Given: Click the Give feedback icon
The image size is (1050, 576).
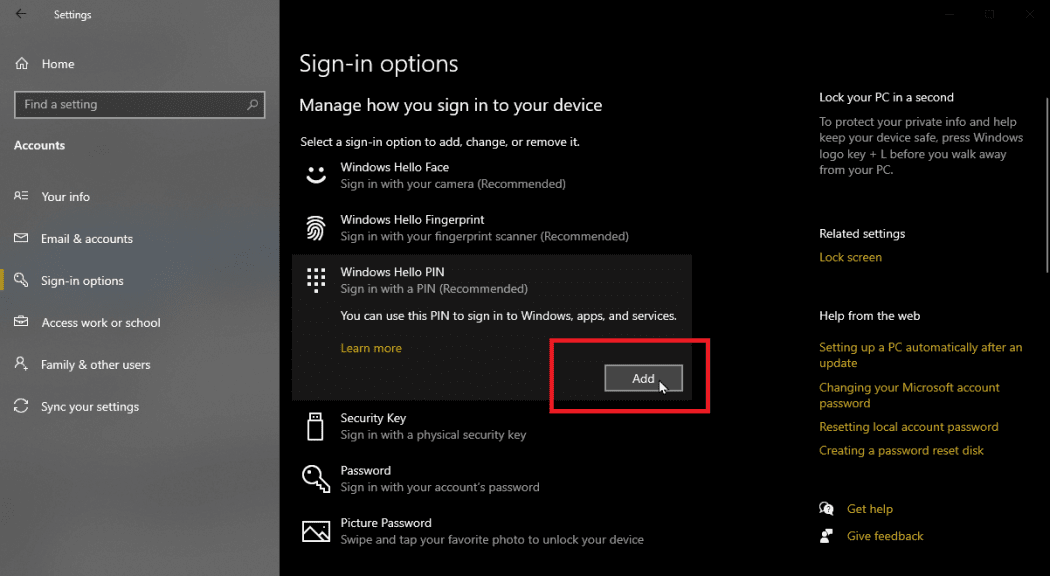Looking at the screenshot, I should click(826, 535).
